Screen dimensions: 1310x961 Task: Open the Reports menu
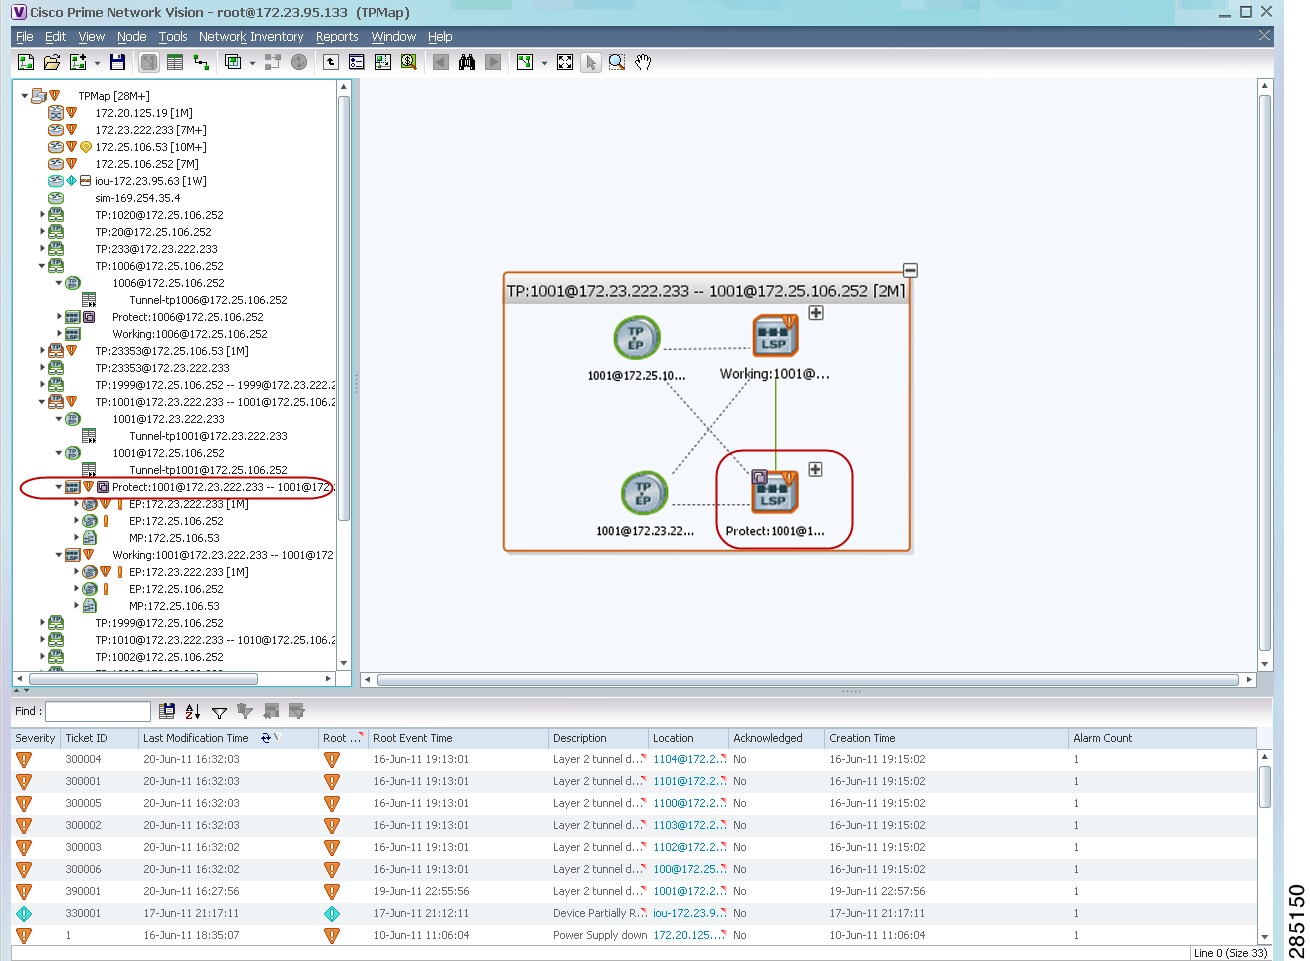[x=337, y=37]
